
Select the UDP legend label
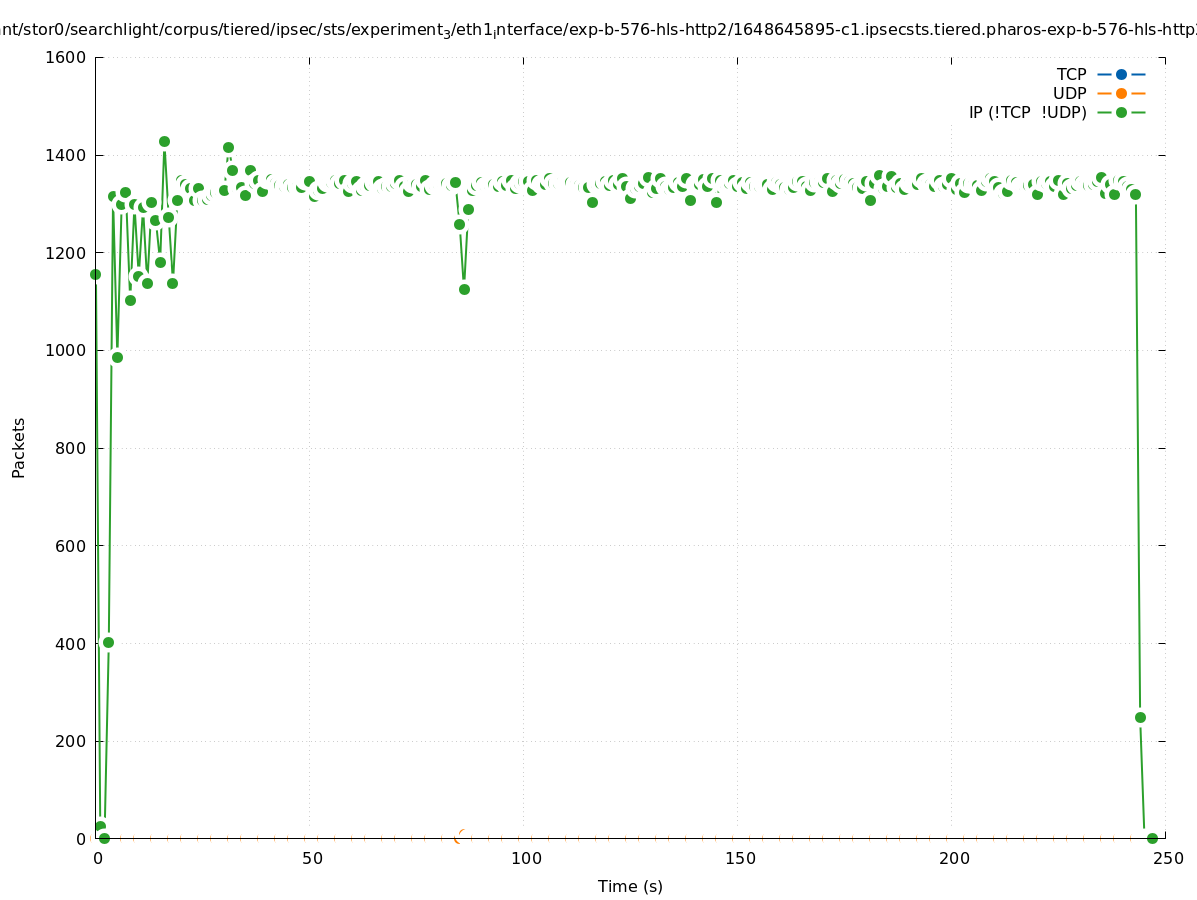pos(1069,93)
